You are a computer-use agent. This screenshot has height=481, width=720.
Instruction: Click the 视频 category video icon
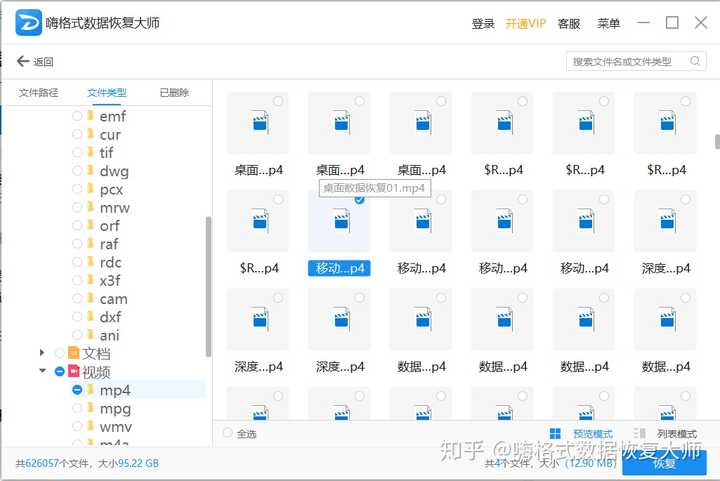point(73,371)
